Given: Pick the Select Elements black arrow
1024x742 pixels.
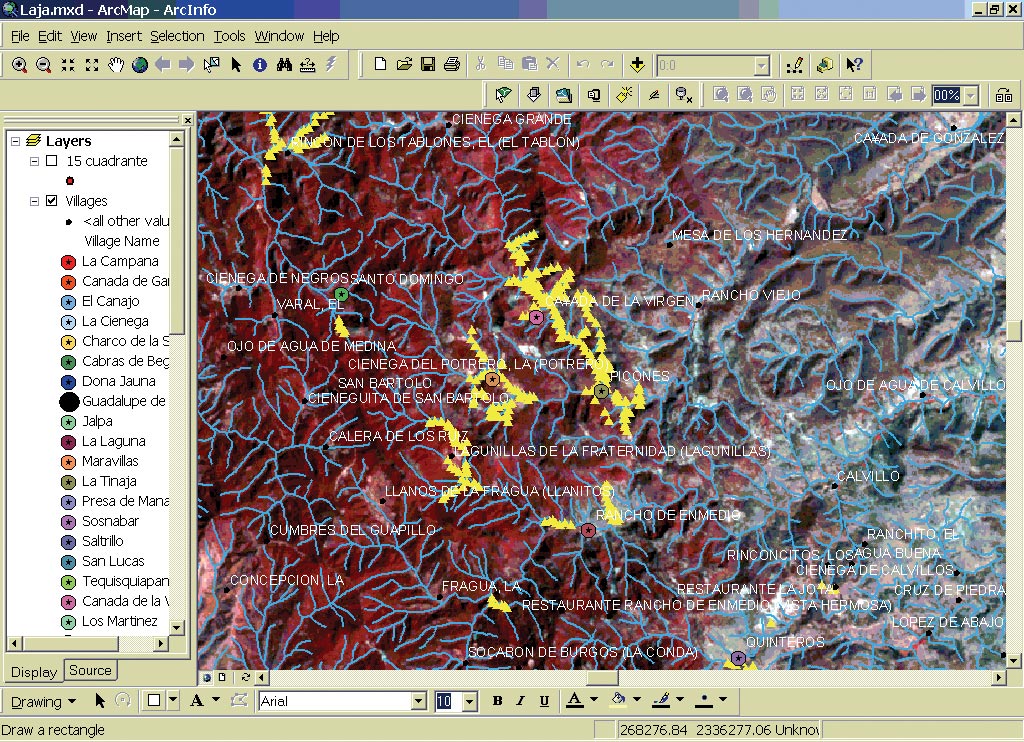Looking at the screenshot, I should click(236, 65).
